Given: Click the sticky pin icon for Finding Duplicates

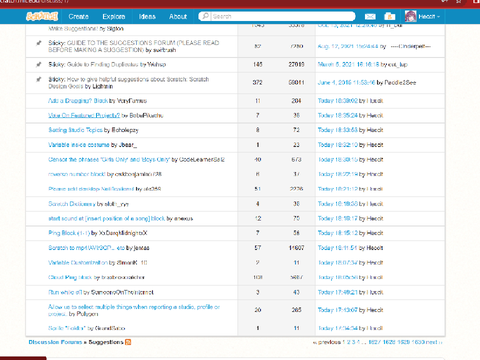Looking at the screenshot, I should [39, 64].
